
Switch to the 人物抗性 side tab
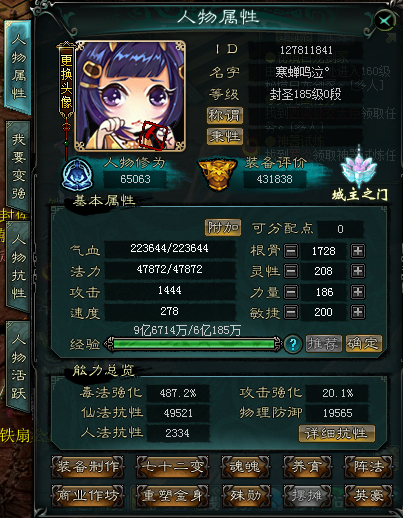coord(18,267)
